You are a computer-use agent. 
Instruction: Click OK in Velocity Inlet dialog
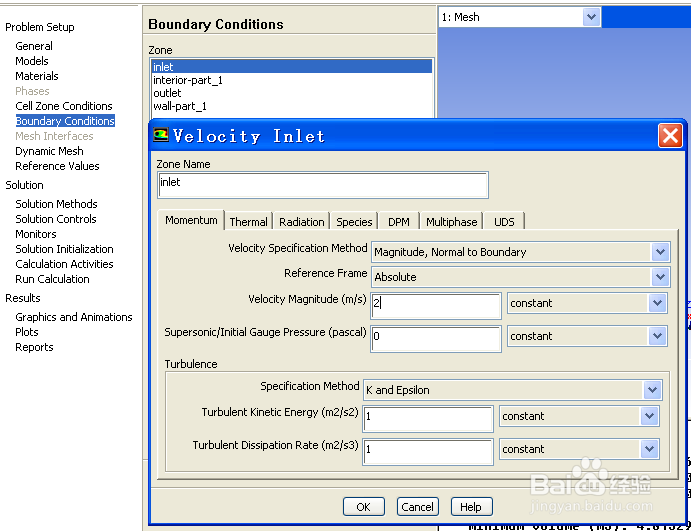coord(364,507)
